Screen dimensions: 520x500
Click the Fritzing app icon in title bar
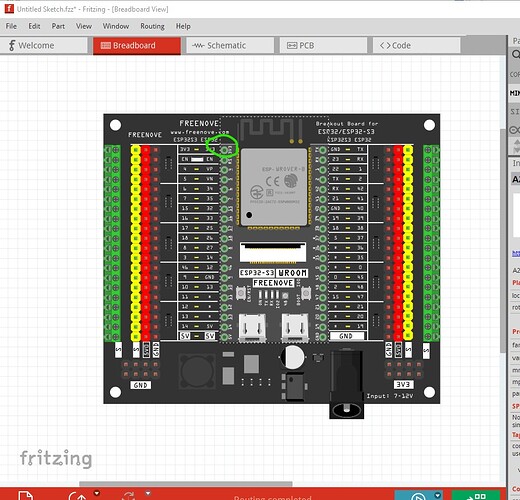(x=9, y=8)
